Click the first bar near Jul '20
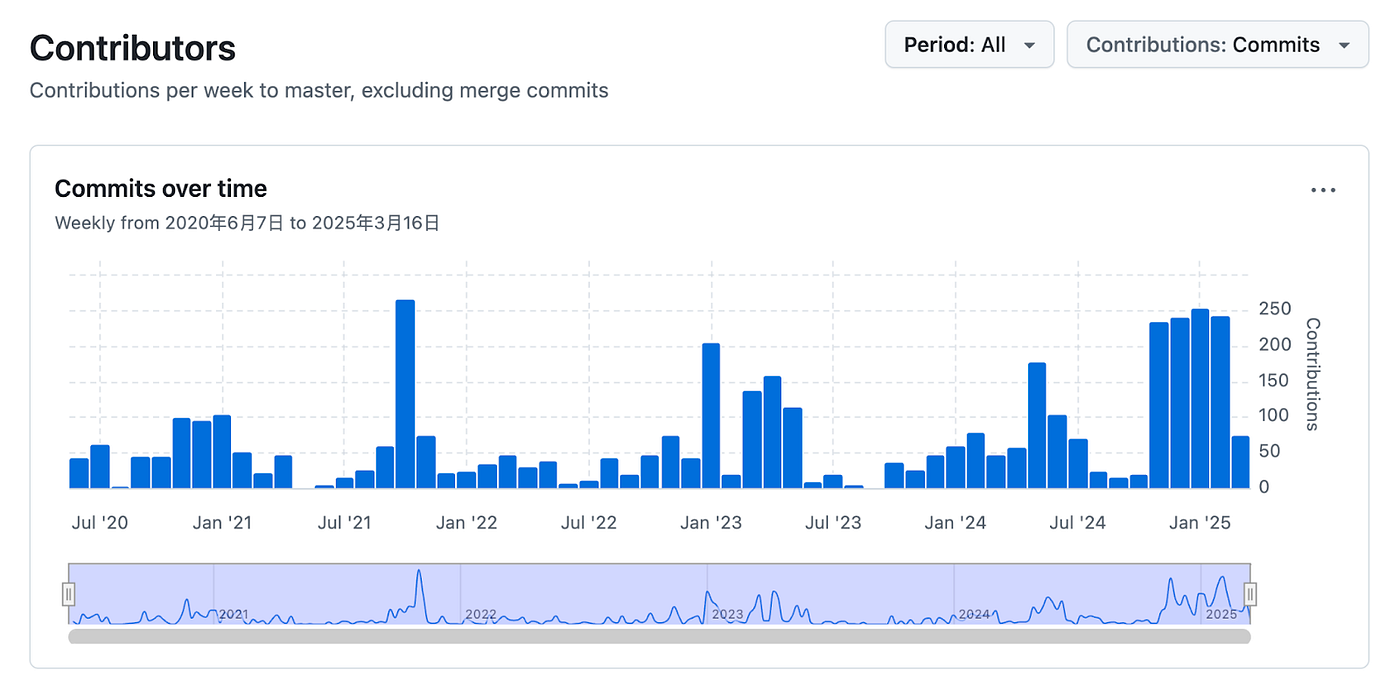The height and width of the screenshot is (678, 1400). [x=79, y=473]
